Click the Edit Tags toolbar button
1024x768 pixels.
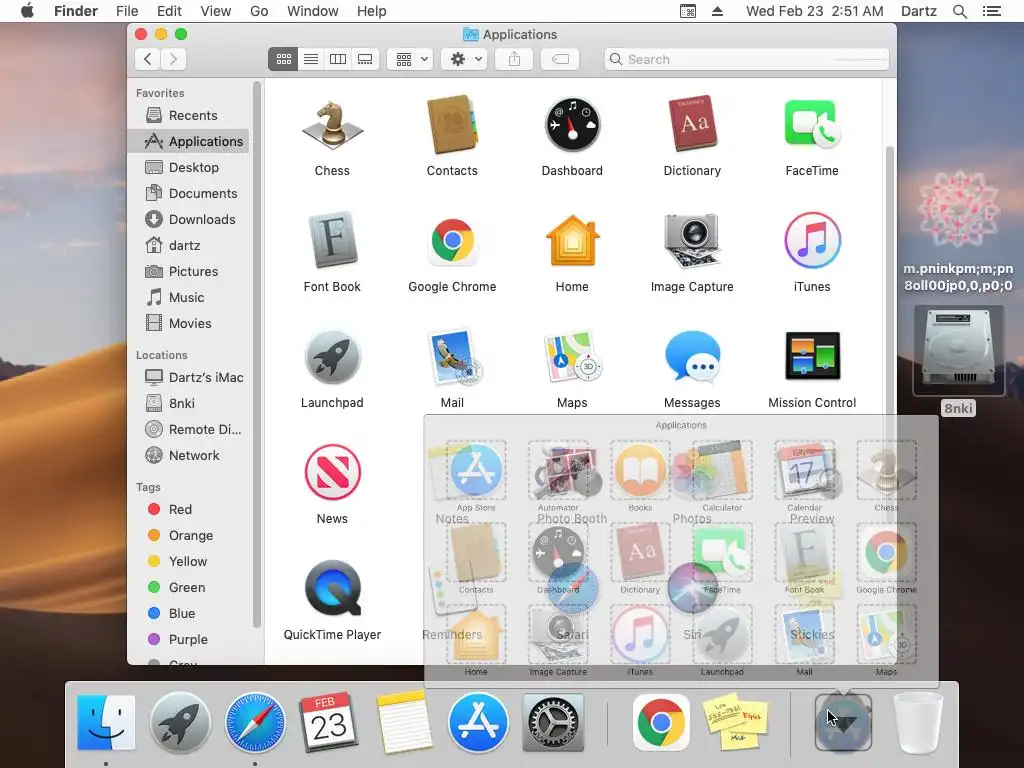pos(560,59)
